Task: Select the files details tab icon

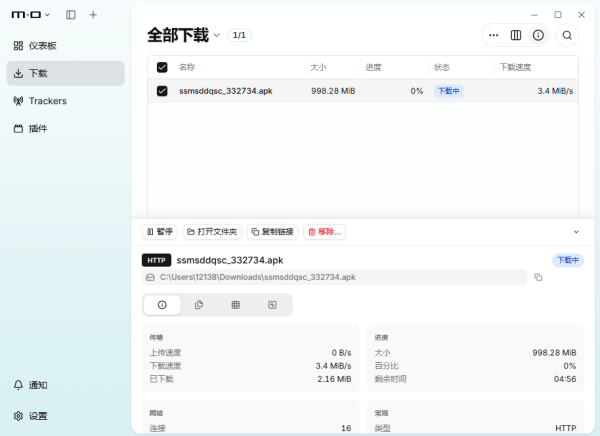Action: click(x=199, y=305)
